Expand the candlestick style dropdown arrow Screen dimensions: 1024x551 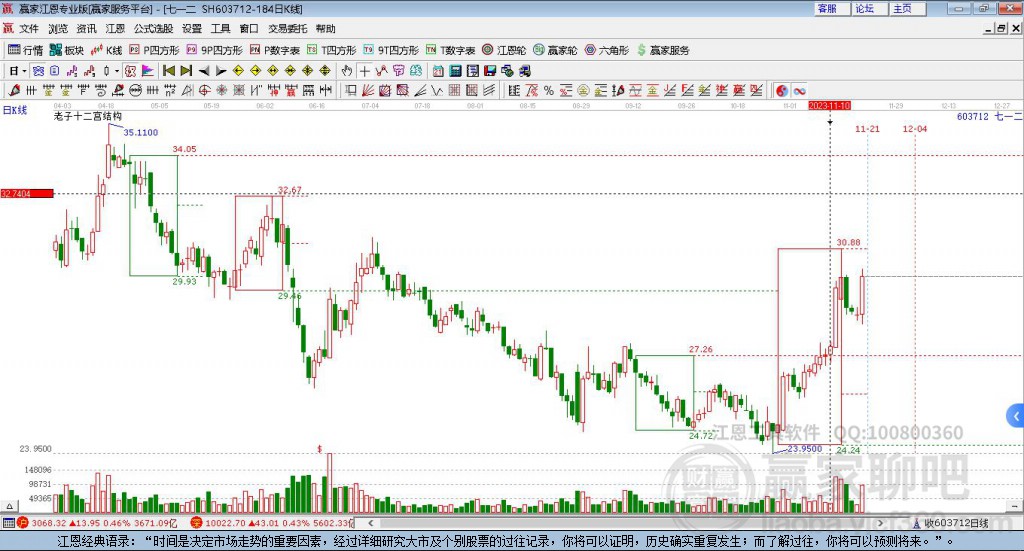click(118, 71)
